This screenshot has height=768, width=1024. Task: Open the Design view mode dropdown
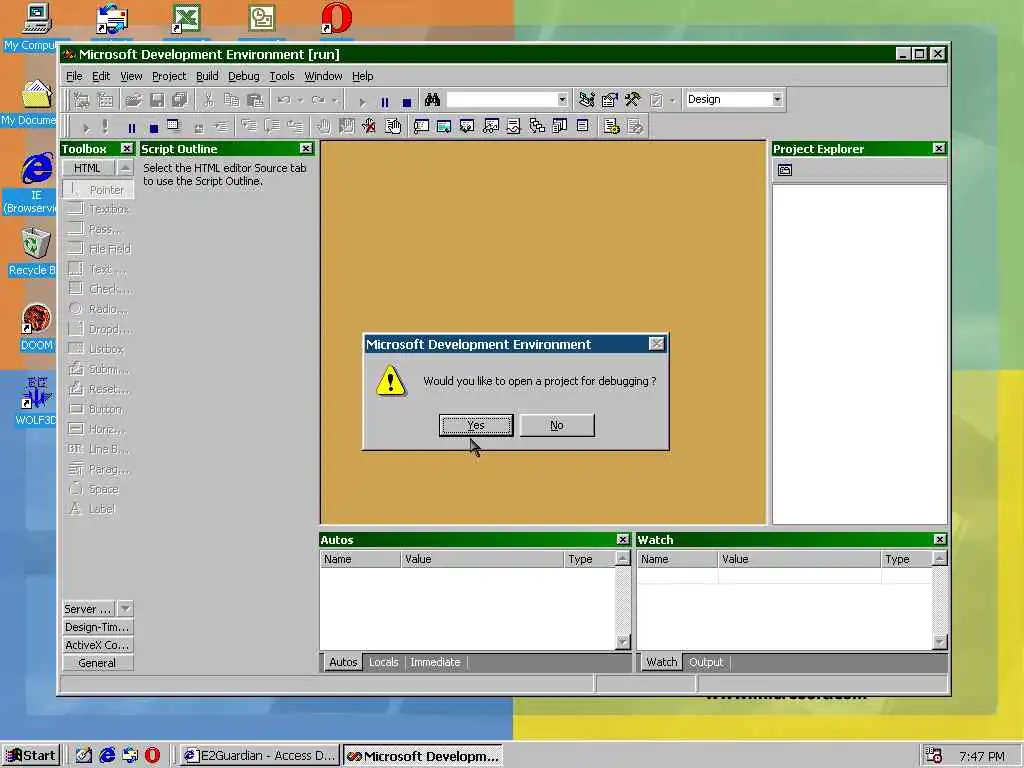point(777,99)
